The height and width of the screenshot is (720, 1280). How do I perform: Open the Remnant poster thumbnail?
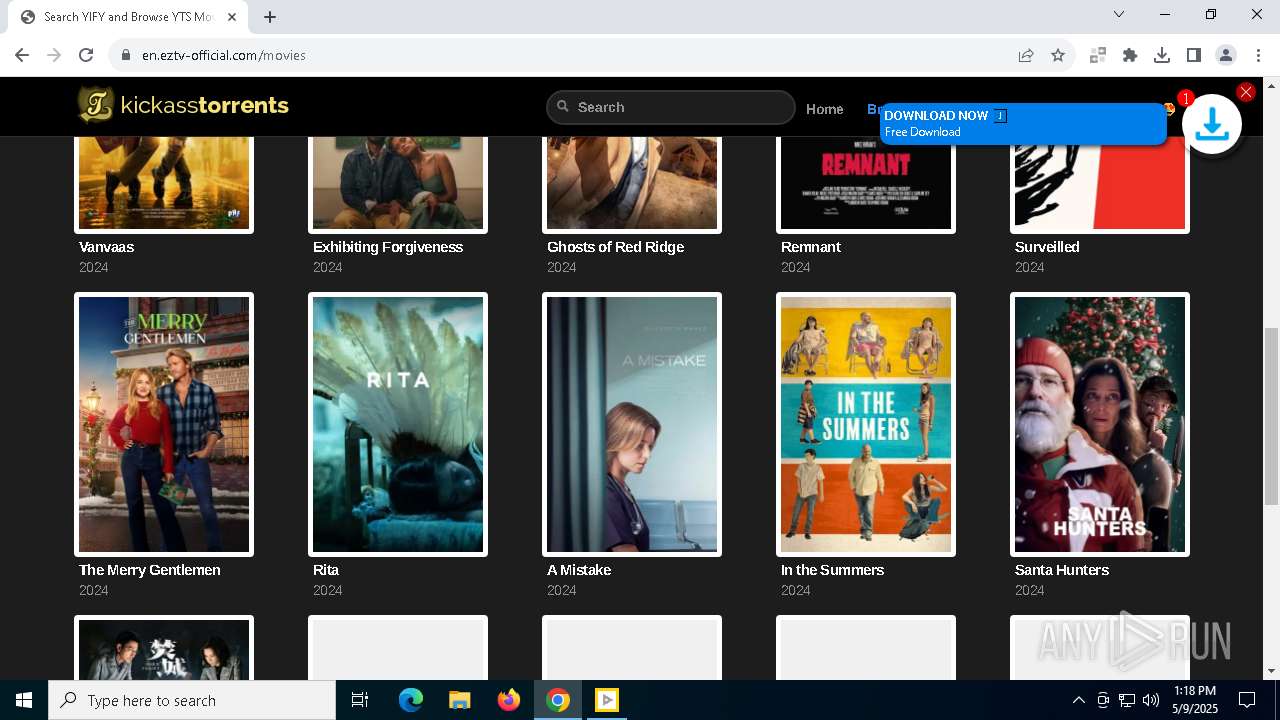(866, 183)
